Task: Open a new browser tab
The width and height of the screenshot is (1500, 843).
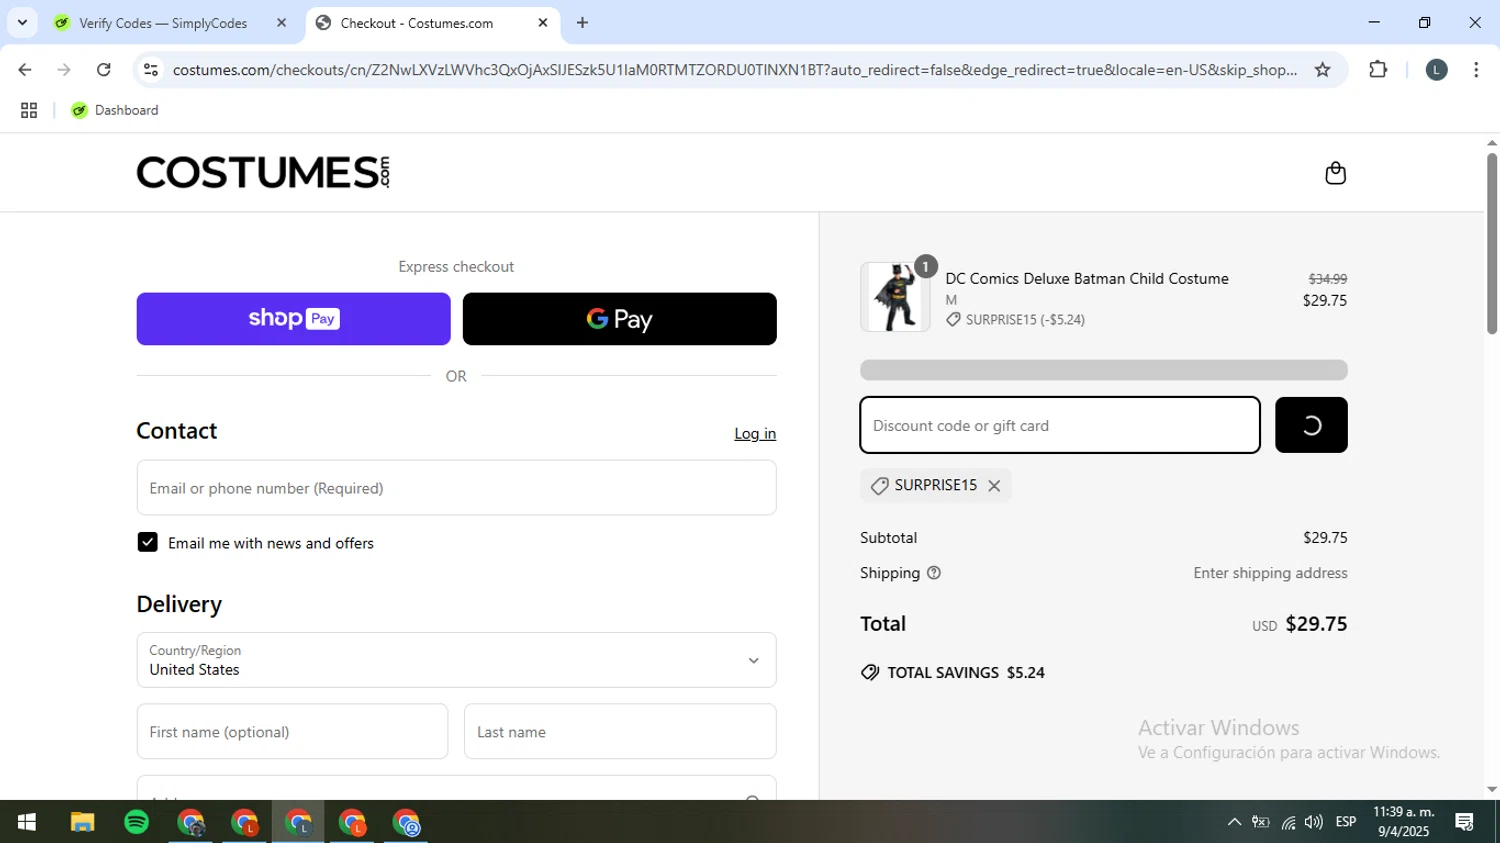Action: pyautogui.click(x=583, y=23)
